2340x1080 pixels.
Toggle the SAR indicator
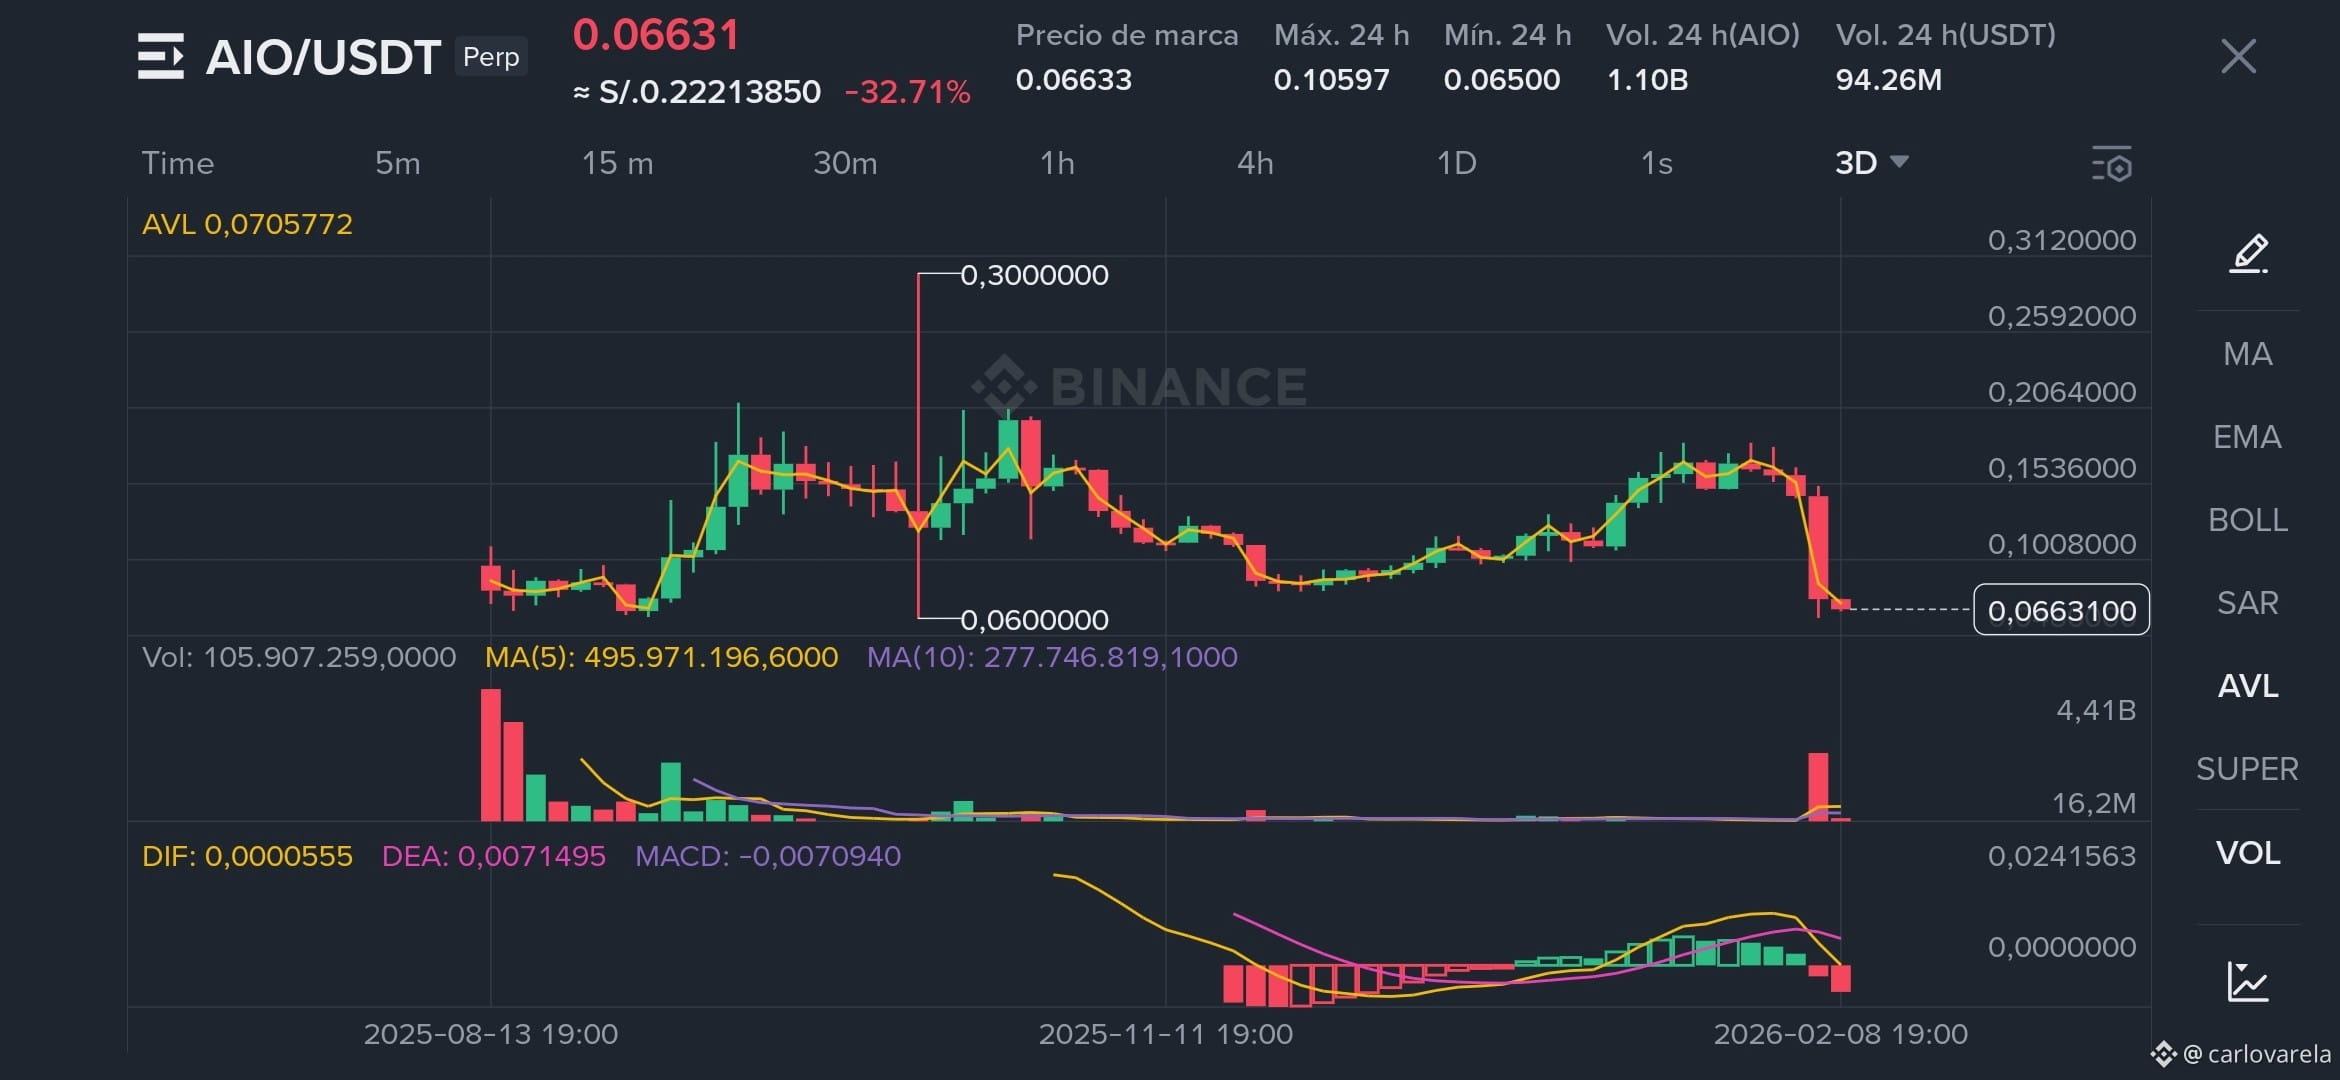coord(2248,603)
